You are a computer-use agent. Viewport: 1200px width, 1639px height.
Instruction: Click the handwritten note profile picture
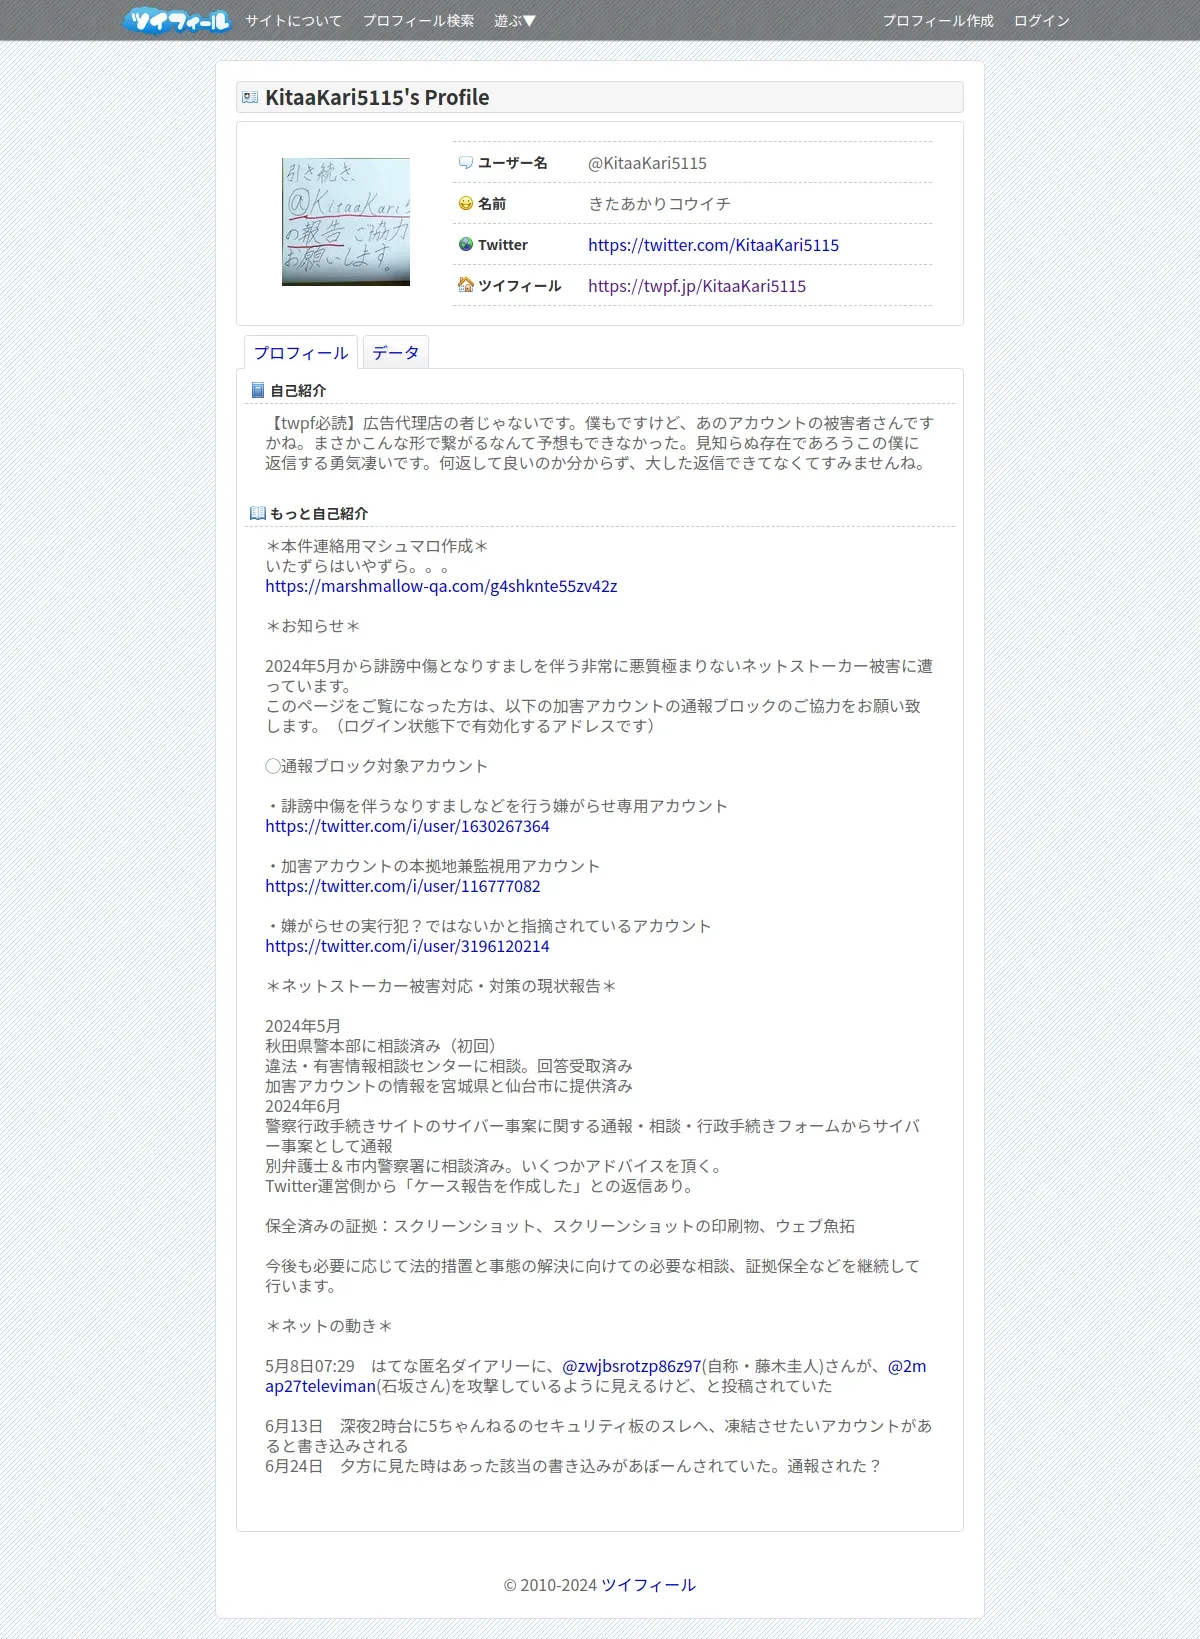click(346, 222)
